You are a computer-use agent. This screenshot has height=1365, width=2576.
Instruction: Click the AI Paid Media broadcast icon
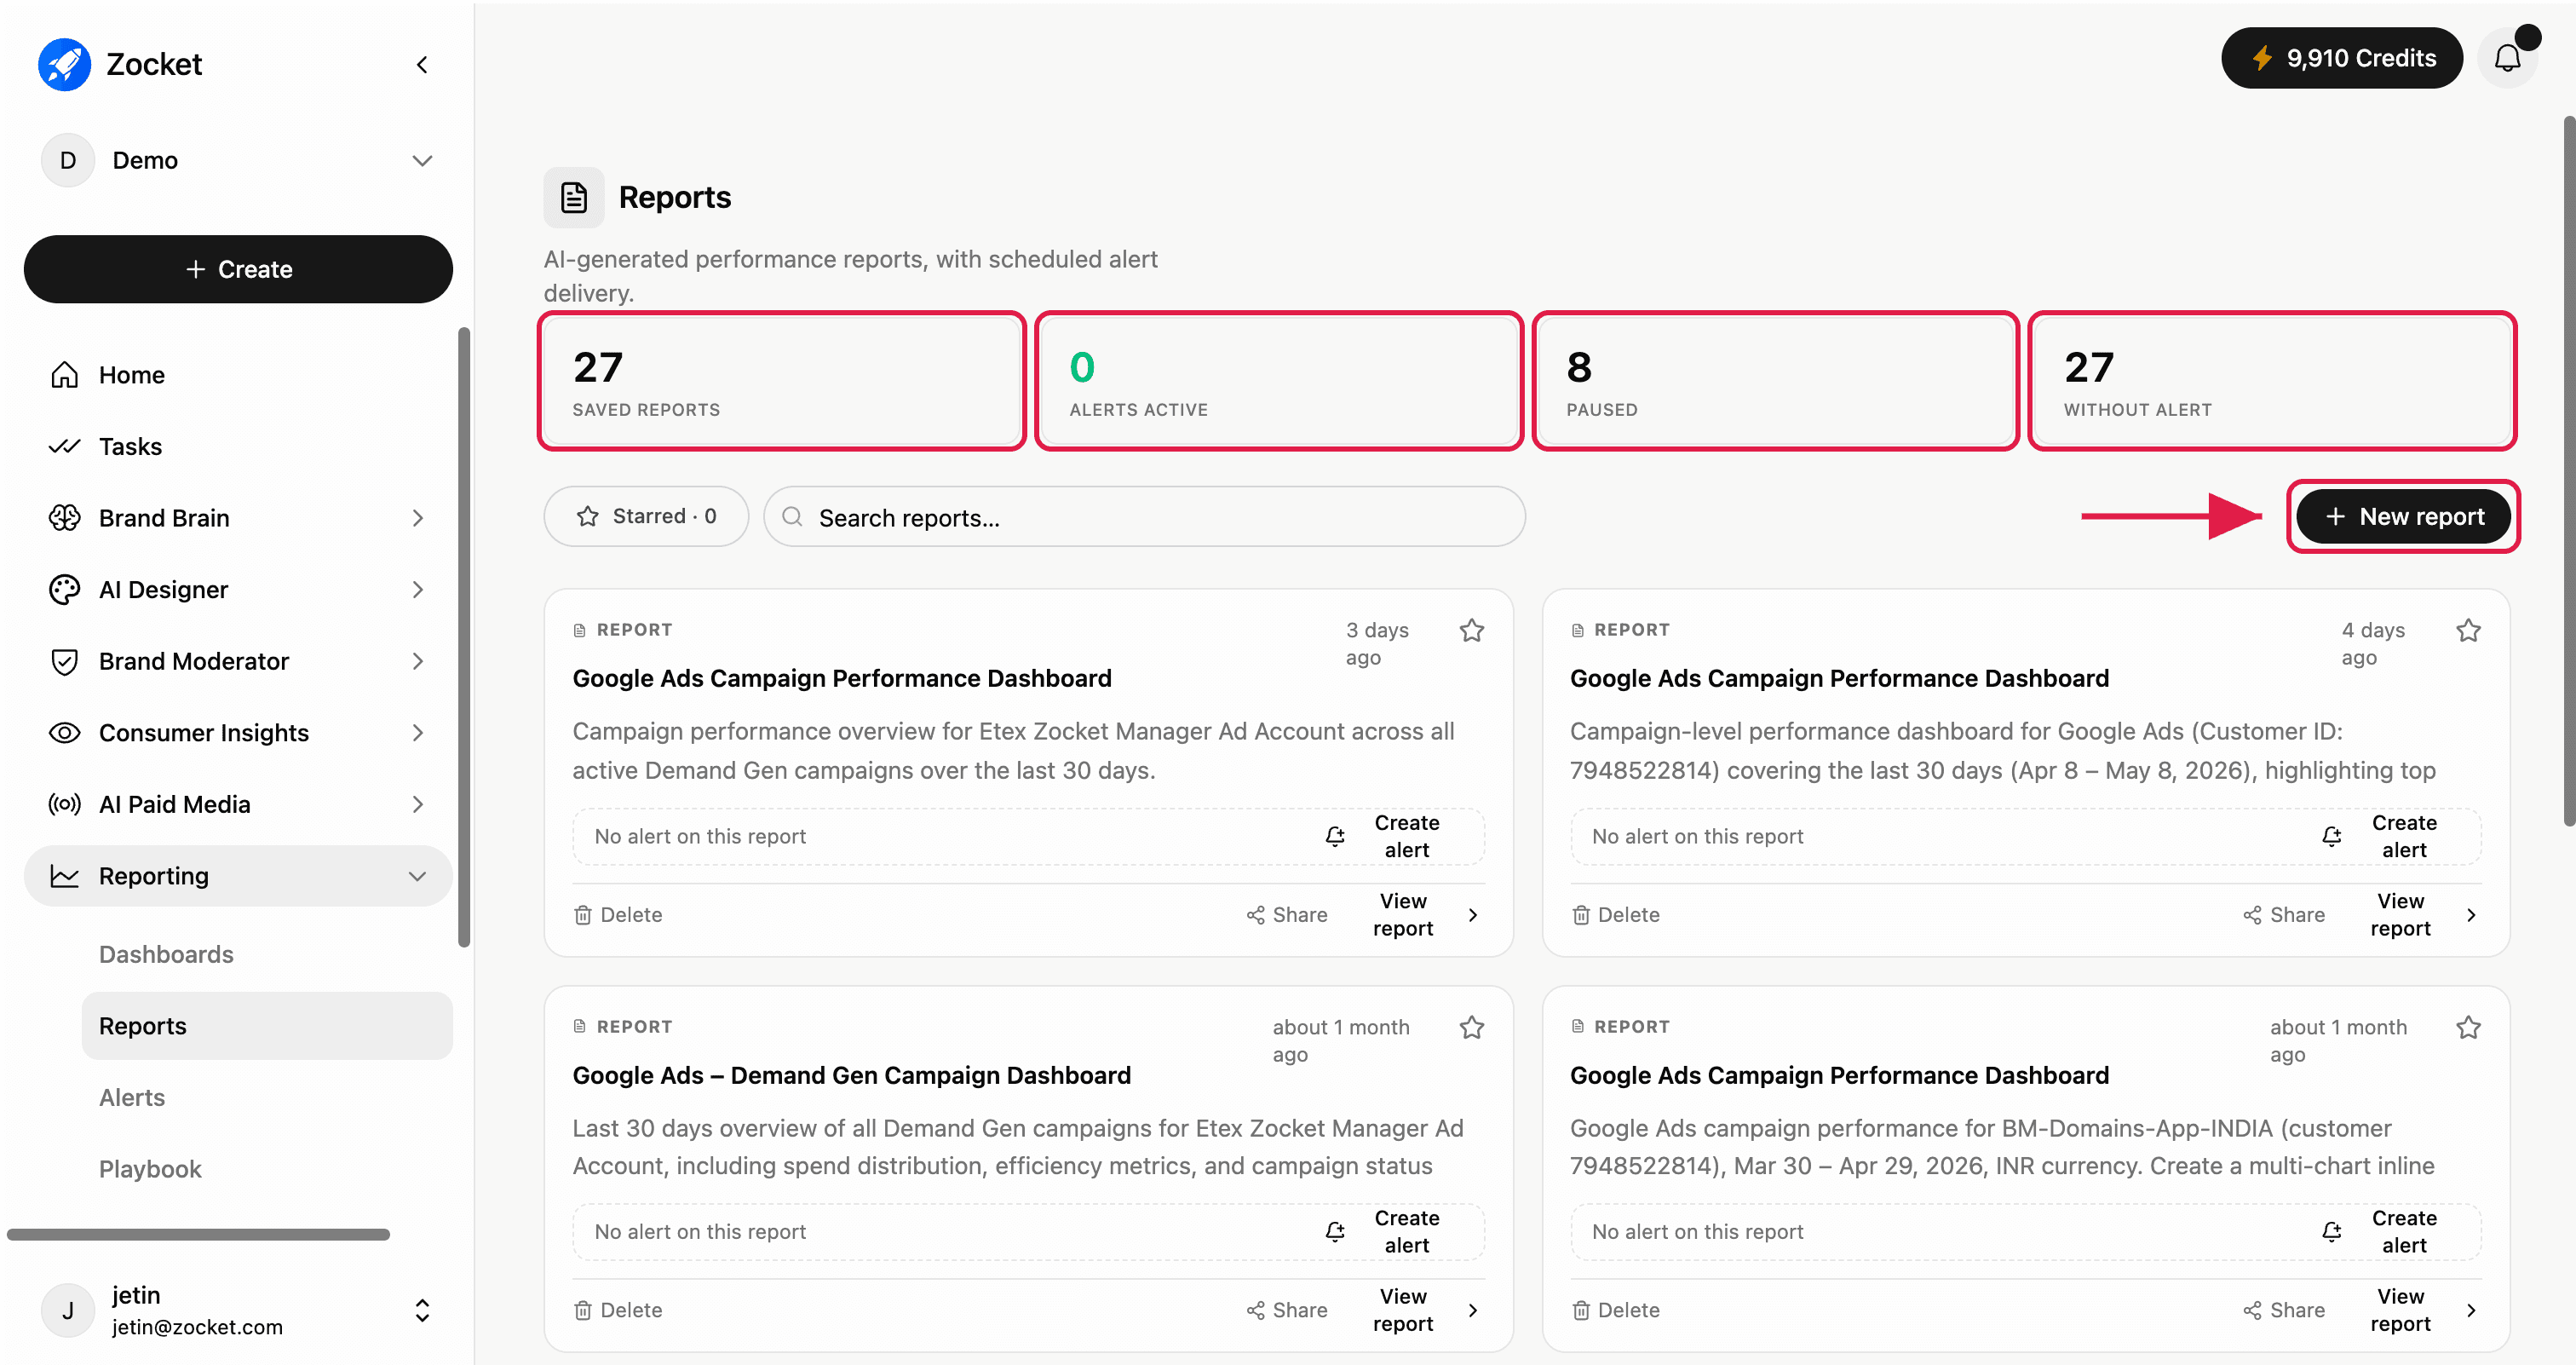tap(65, 804)
